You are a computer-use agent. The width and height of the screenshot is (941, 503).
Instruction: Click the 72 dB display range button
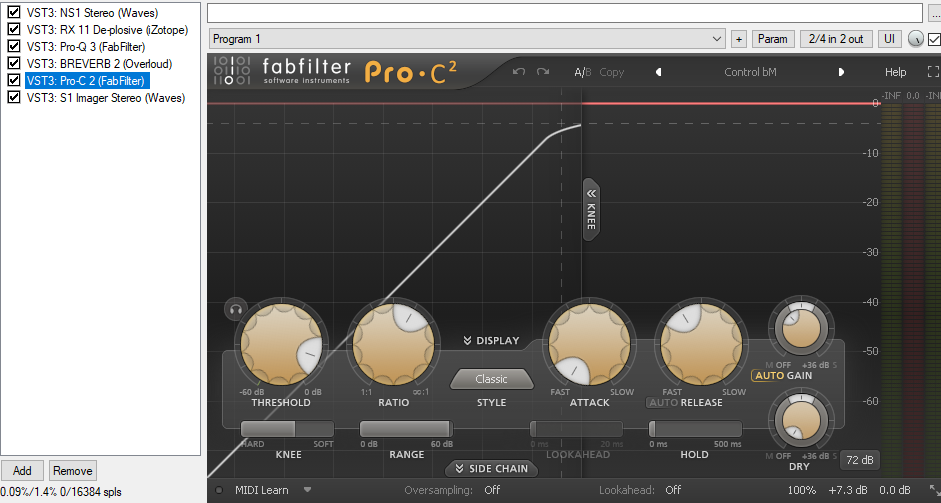pyautogui.click(x=859, y=460)
